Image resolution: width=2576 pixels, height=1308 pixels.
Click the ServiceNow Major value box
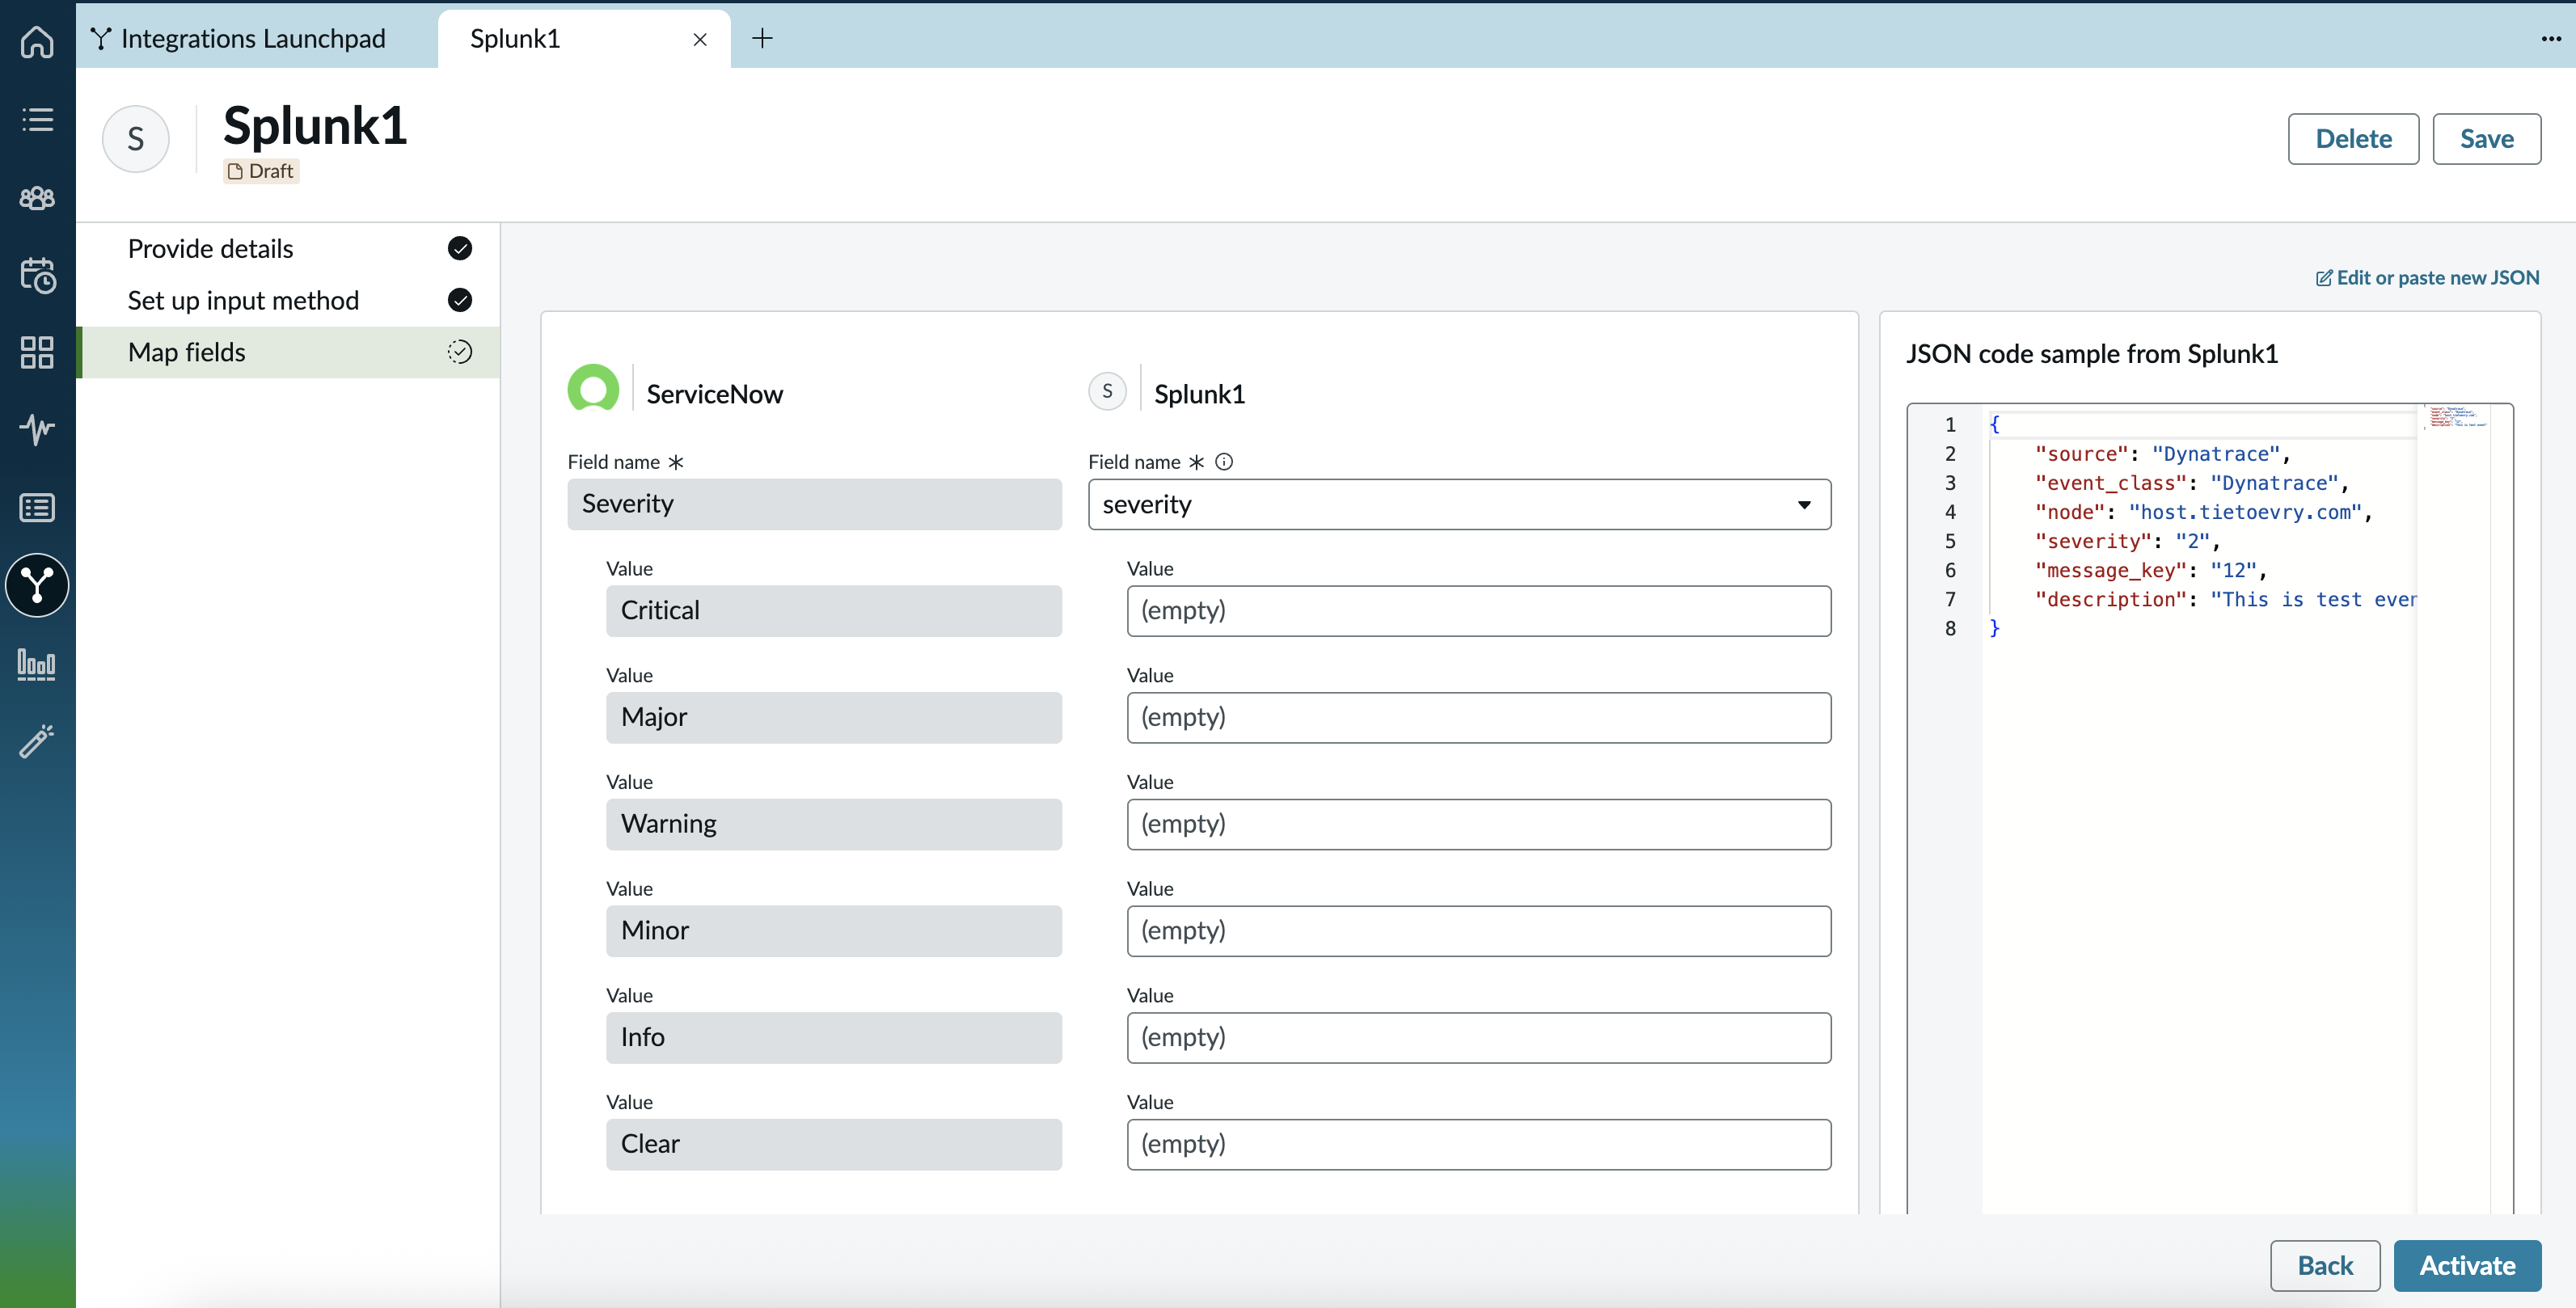click(833, 718)
